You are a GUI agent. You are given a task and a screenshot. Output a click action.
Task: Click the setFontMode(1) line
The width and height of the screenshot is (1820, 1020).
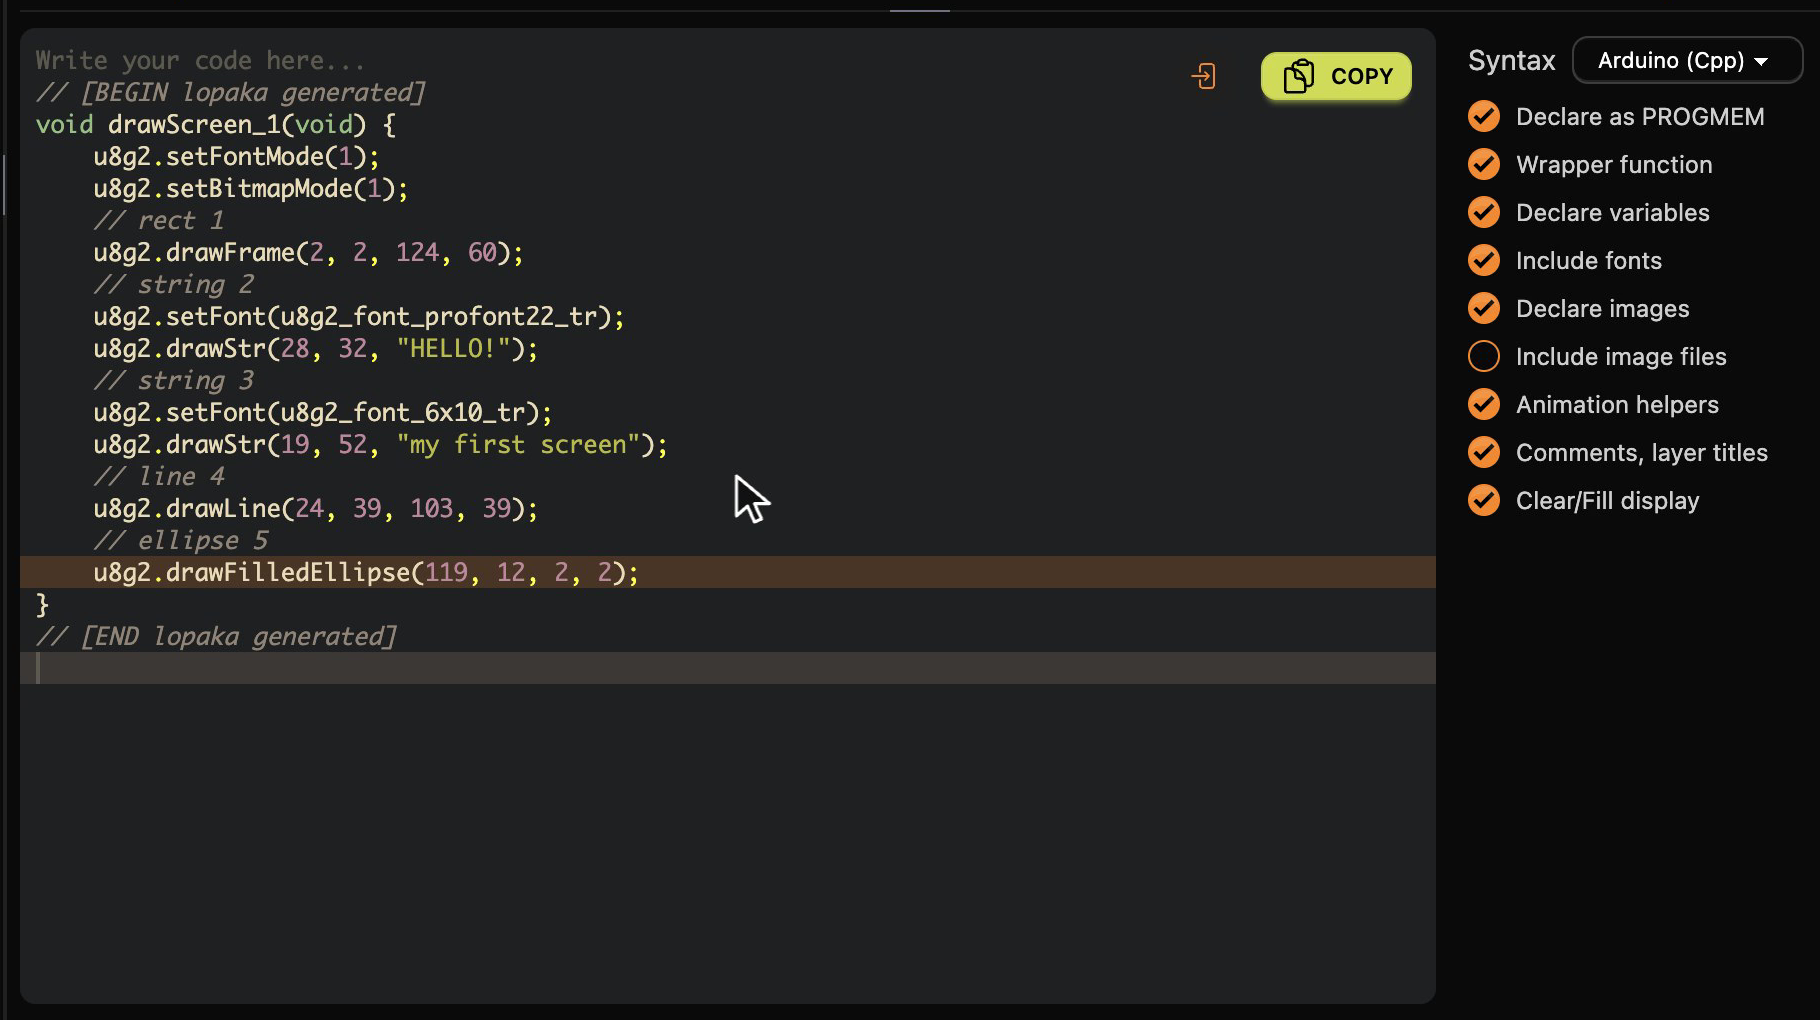[236, 156]
